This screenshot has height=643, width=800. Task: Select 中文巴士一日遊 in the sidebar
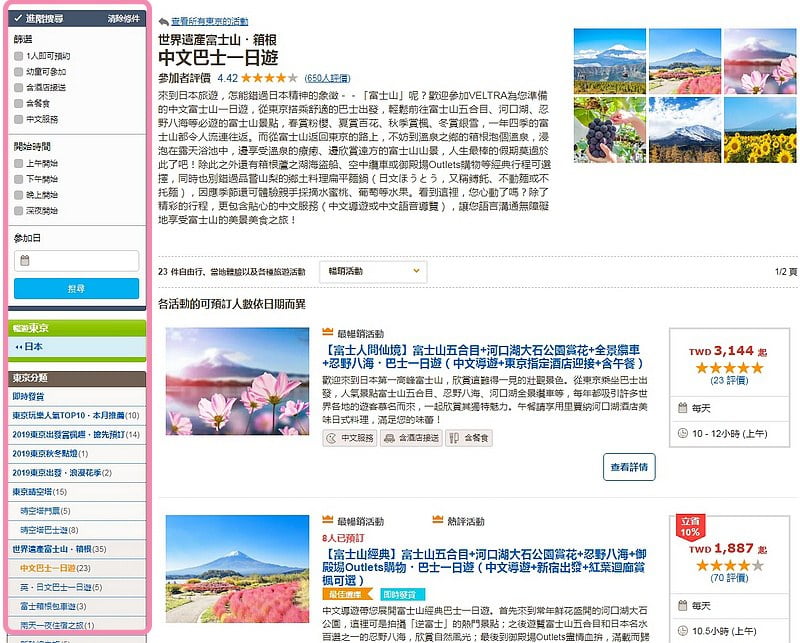pyautogui.click(x=56, y=568)
